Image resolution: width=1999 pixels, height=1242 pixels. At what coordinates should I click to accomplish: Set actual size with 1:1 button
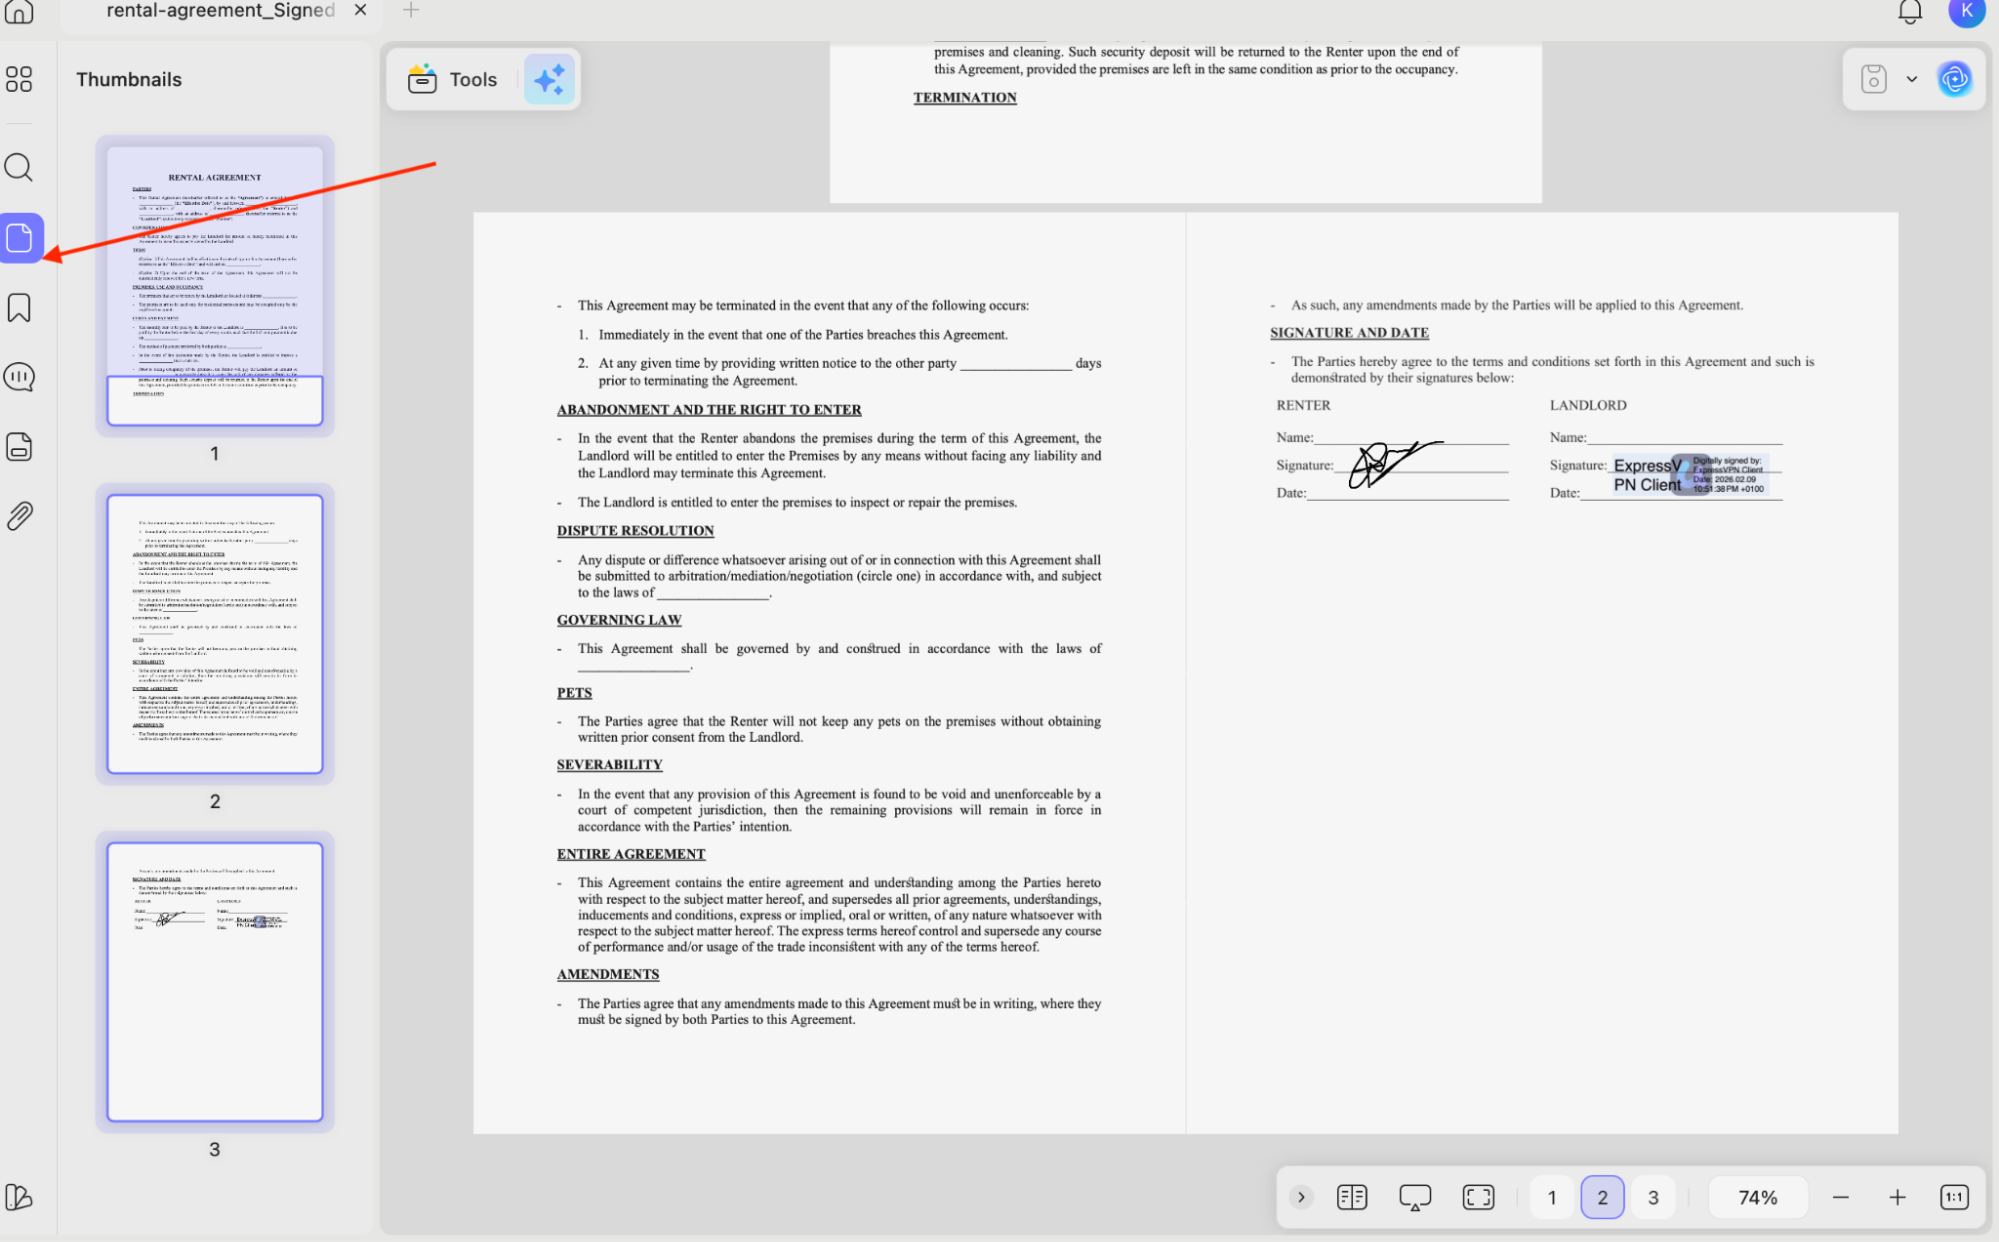pos(1954,1197)
